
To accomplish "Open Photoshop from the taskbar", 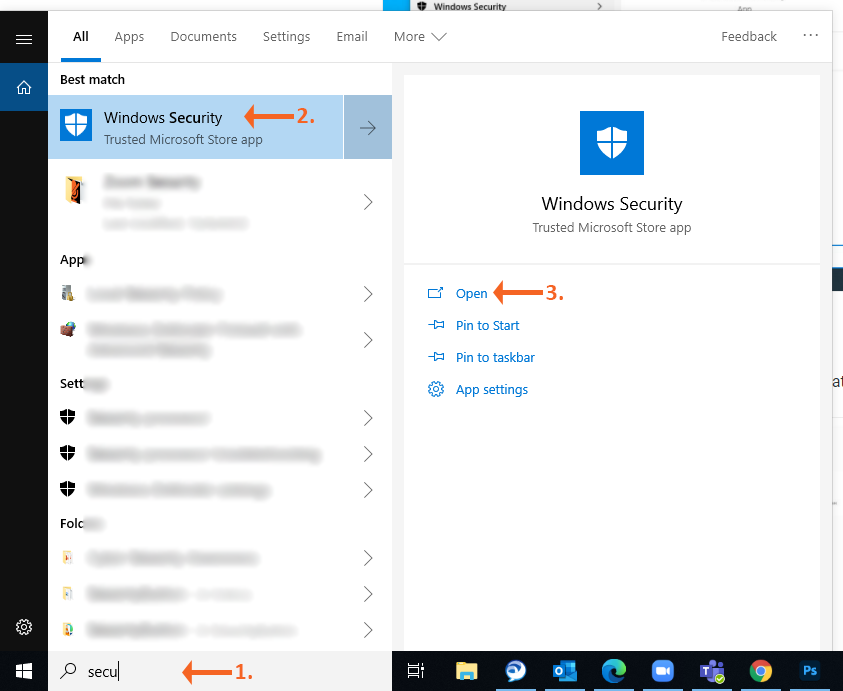I will [x=810, y=671].
